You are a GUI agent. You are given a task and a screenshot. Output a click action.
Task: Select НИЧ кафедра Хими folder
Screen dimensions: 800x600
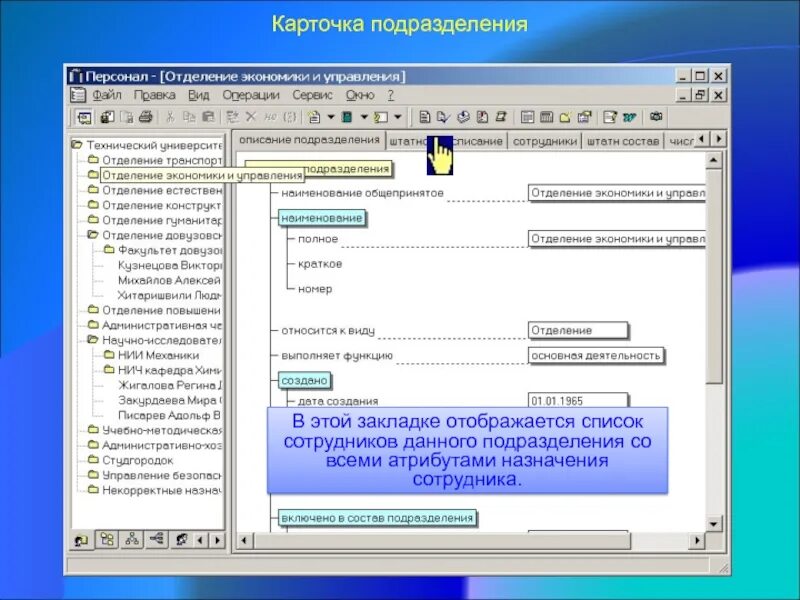pyautogui.click(x=170, y=370)
